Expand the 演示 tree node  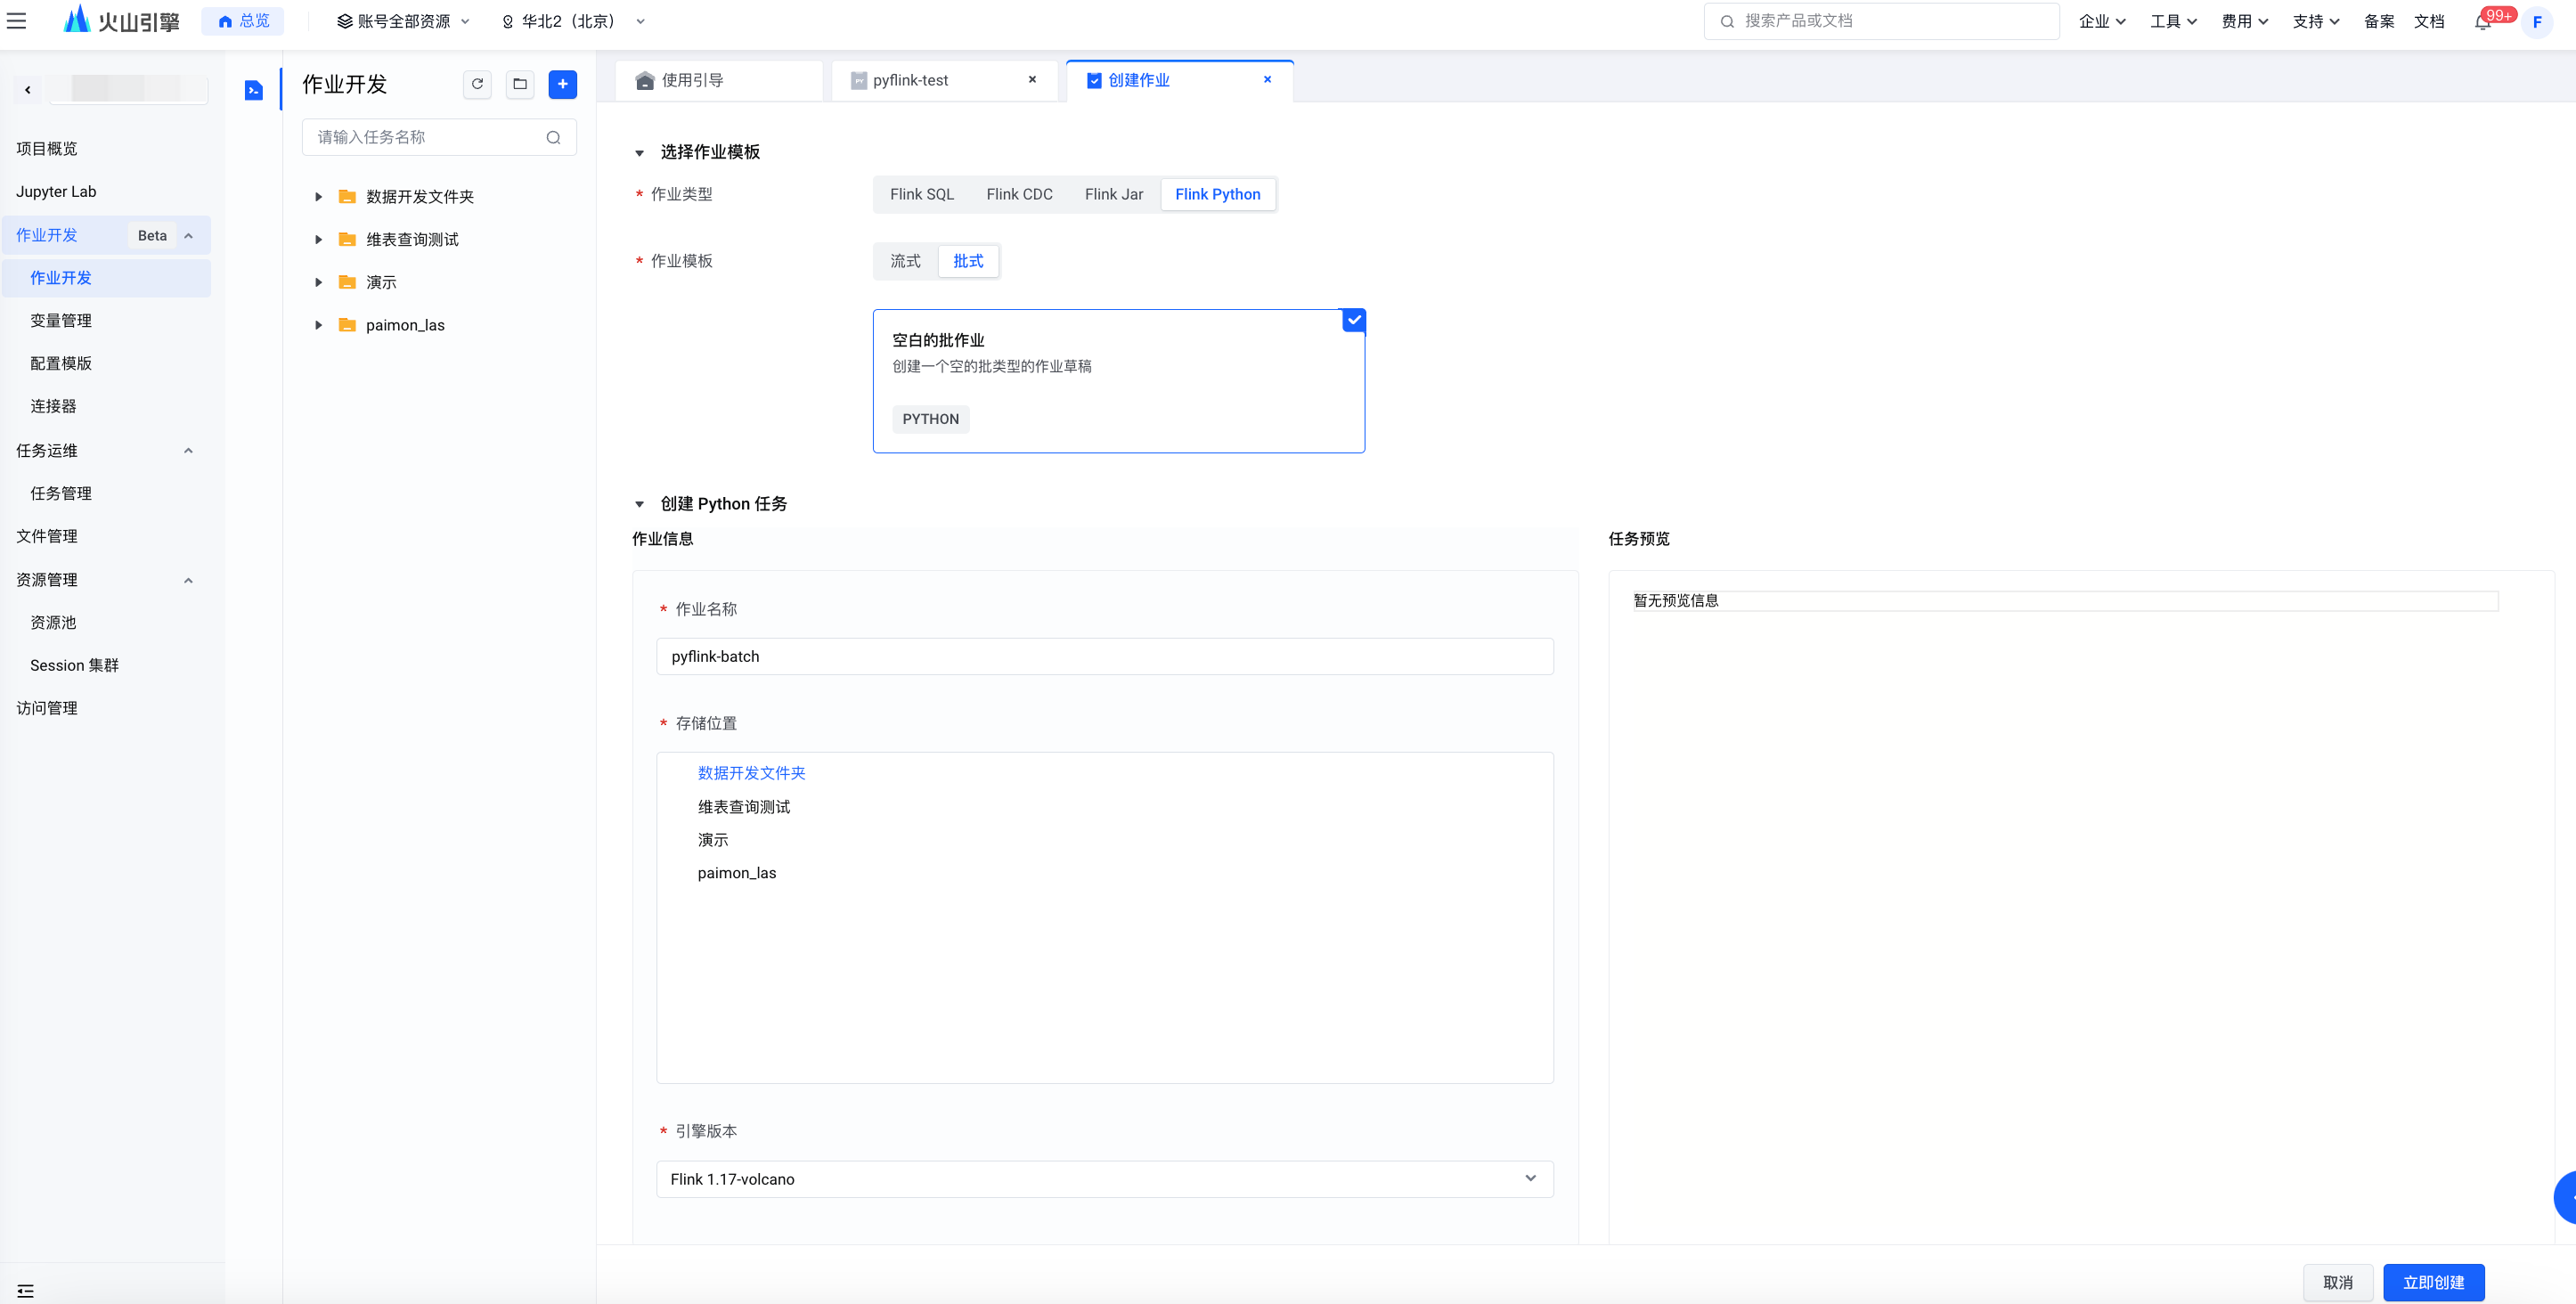[x=319, y=283]
